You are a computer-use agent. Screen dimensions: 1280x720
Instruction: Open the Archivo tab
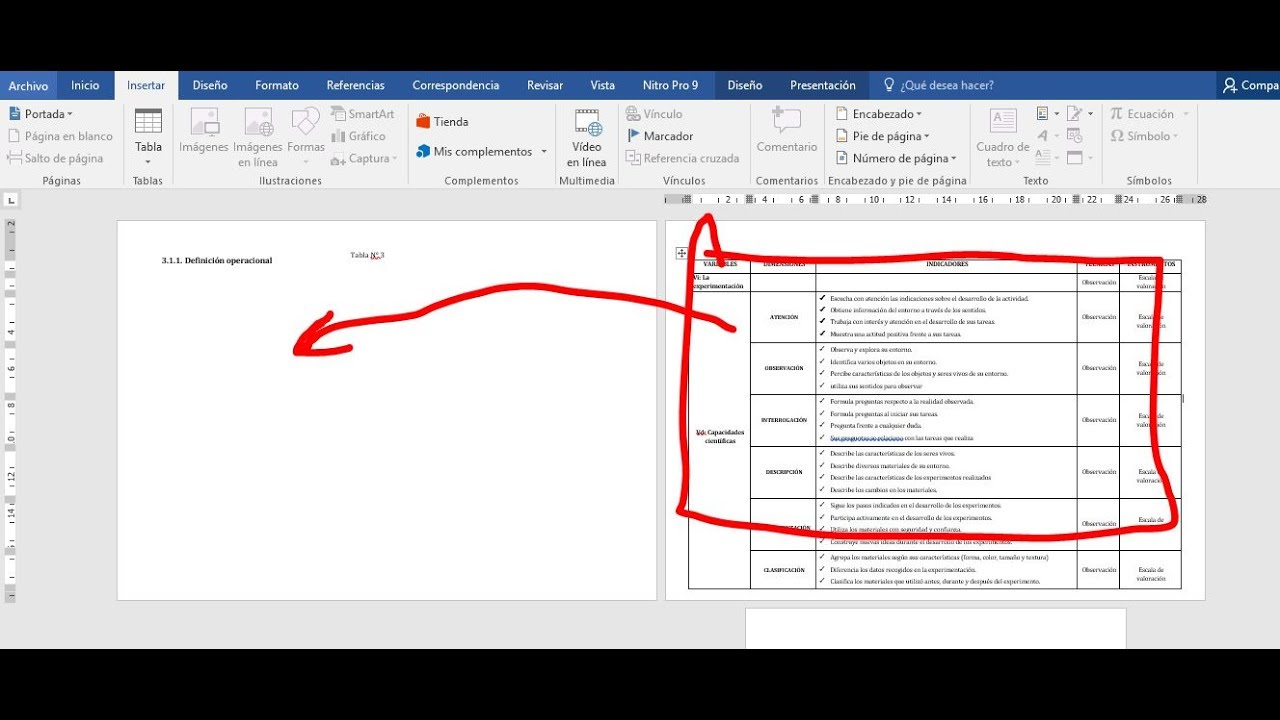coord(28,85)
